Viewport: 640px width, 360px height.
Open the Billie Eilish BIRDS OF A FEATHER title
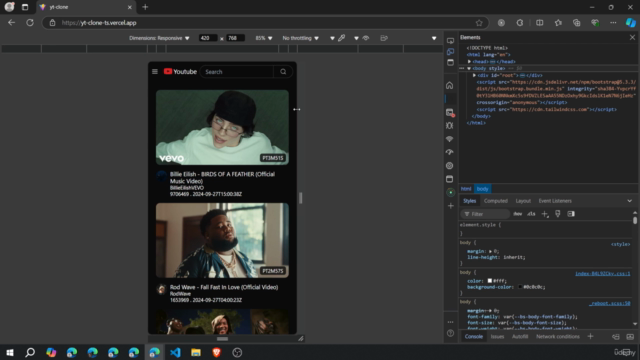coord(222,178)
